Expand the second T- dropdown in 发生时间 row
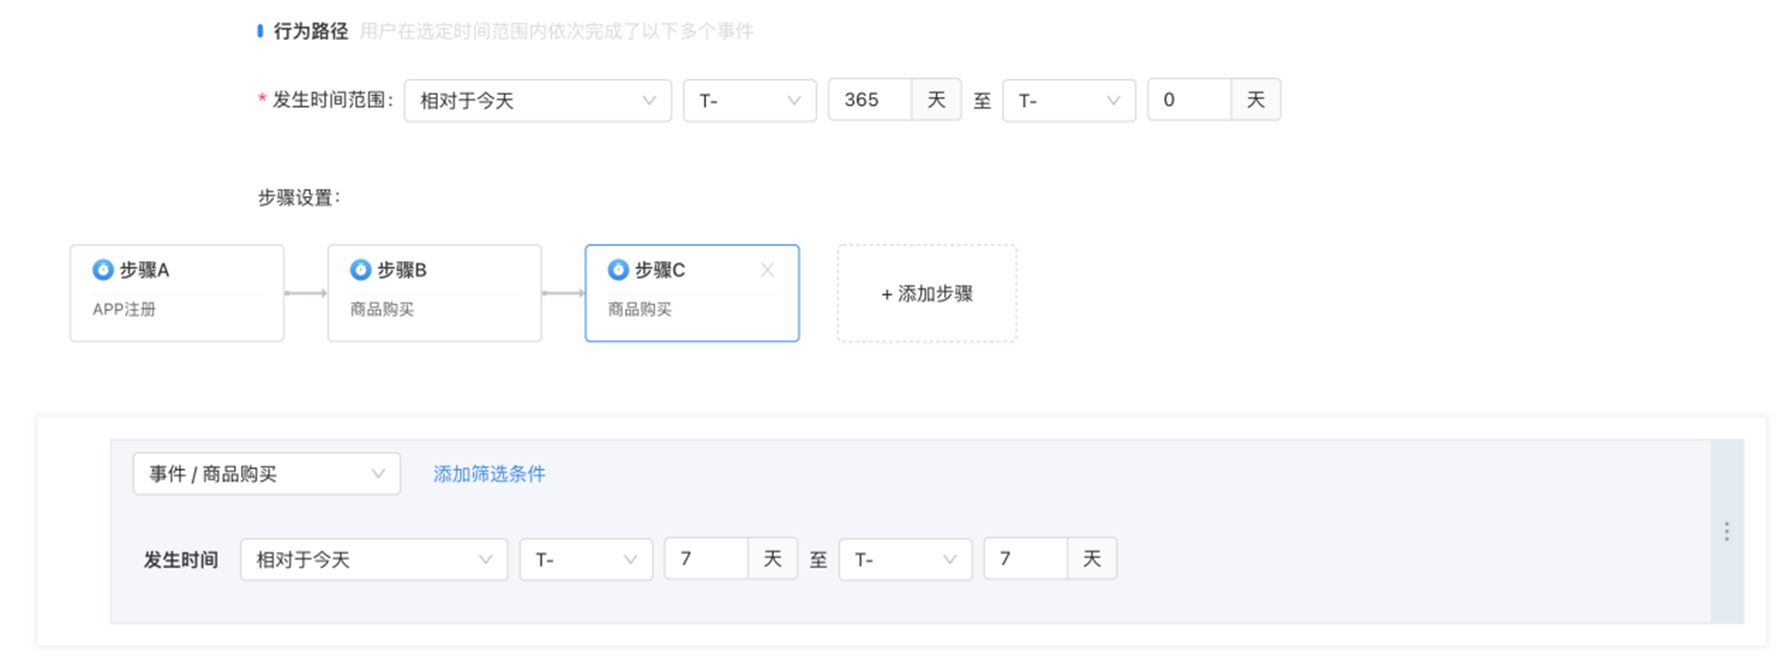 click(x=905, y=560)
